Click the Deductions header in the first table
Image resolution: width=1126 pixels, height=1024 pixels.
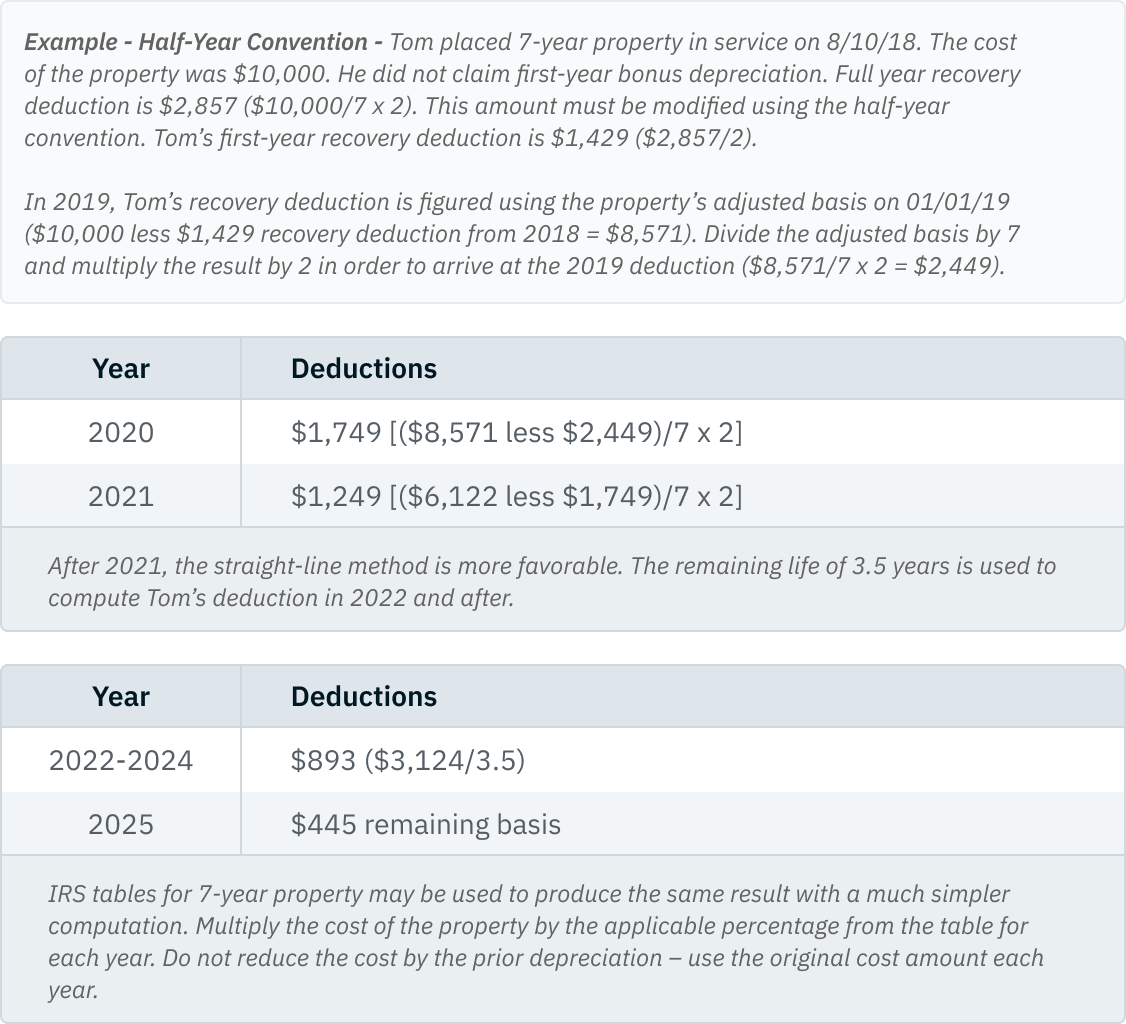point(364,369)
